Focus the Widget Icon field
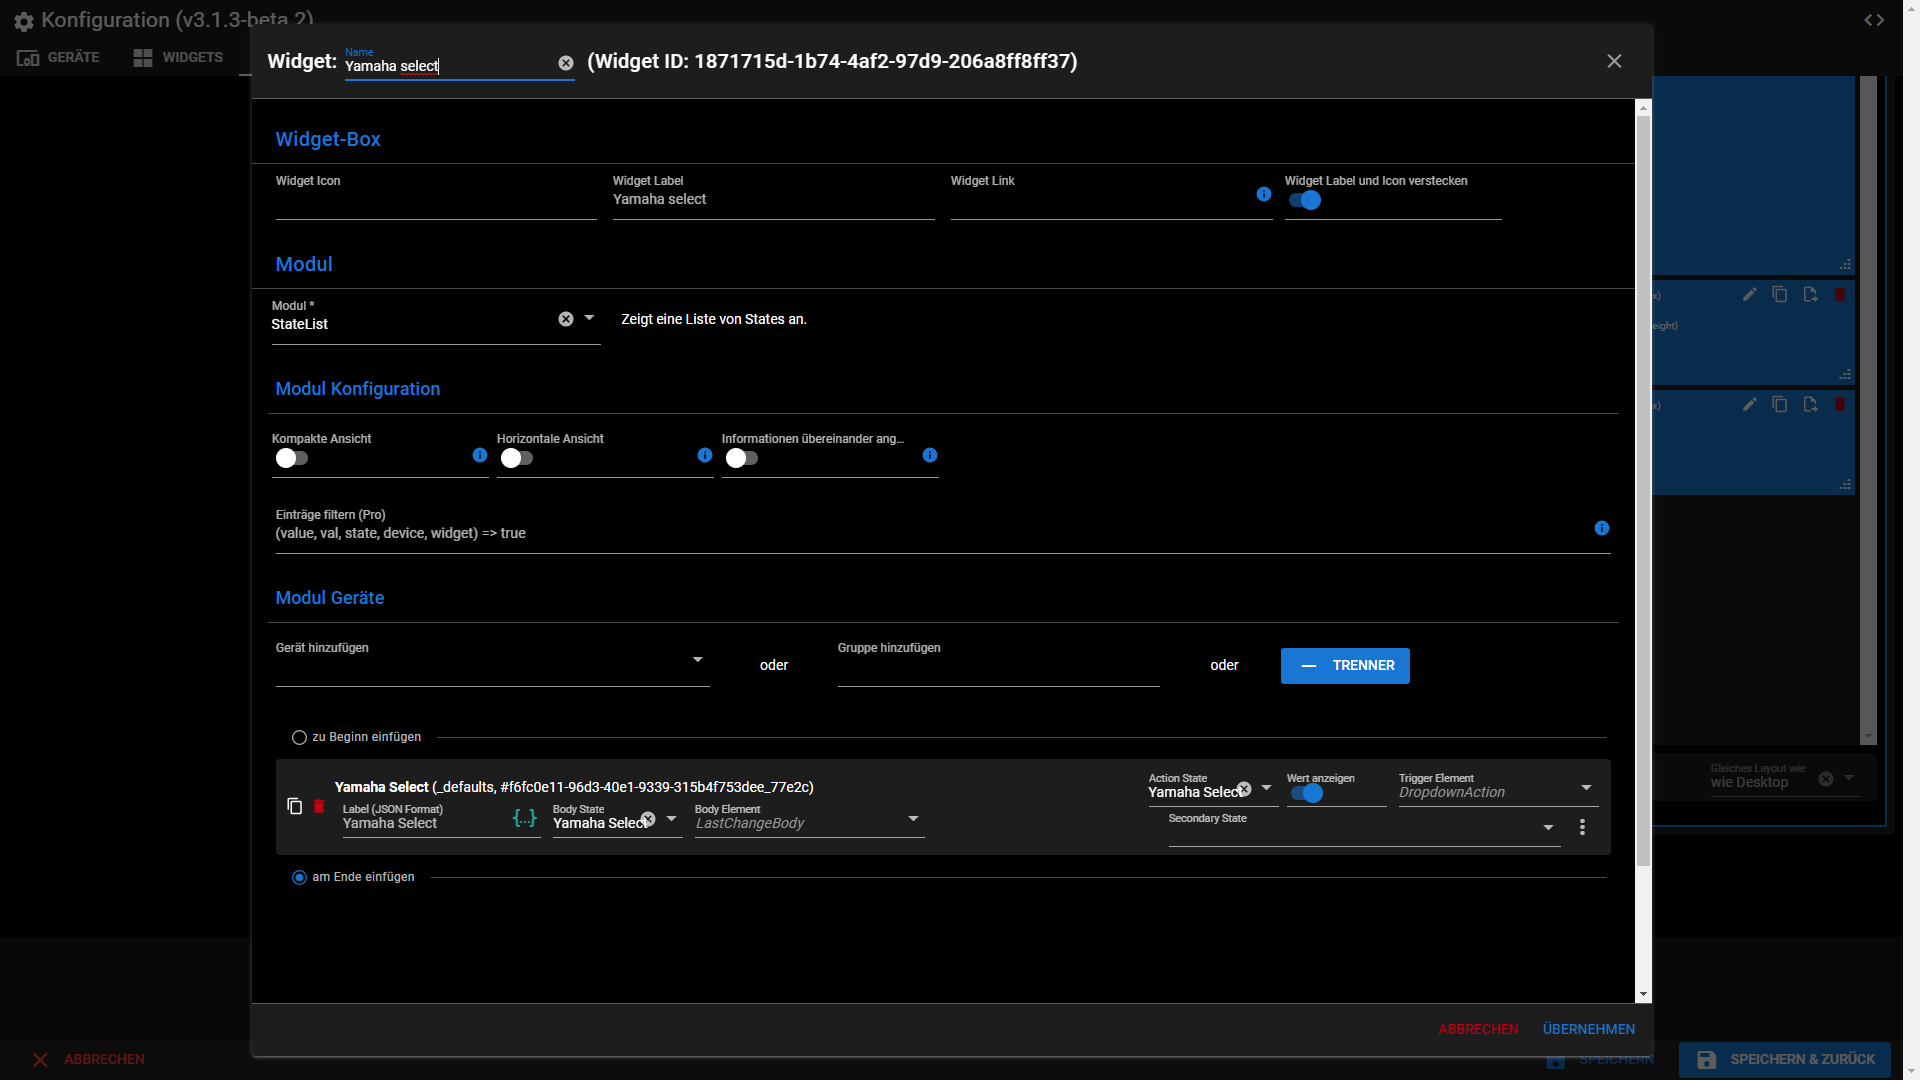The width and height of the screenshot is (1920, 1080). [x=436, y=196]
